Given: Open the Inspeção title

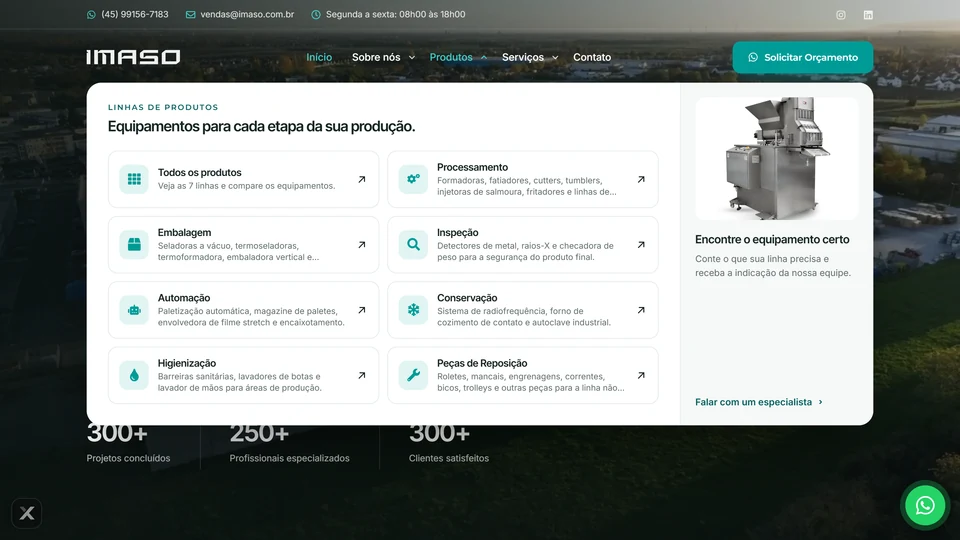Looking at the screenshot, I should pos(458,233).
